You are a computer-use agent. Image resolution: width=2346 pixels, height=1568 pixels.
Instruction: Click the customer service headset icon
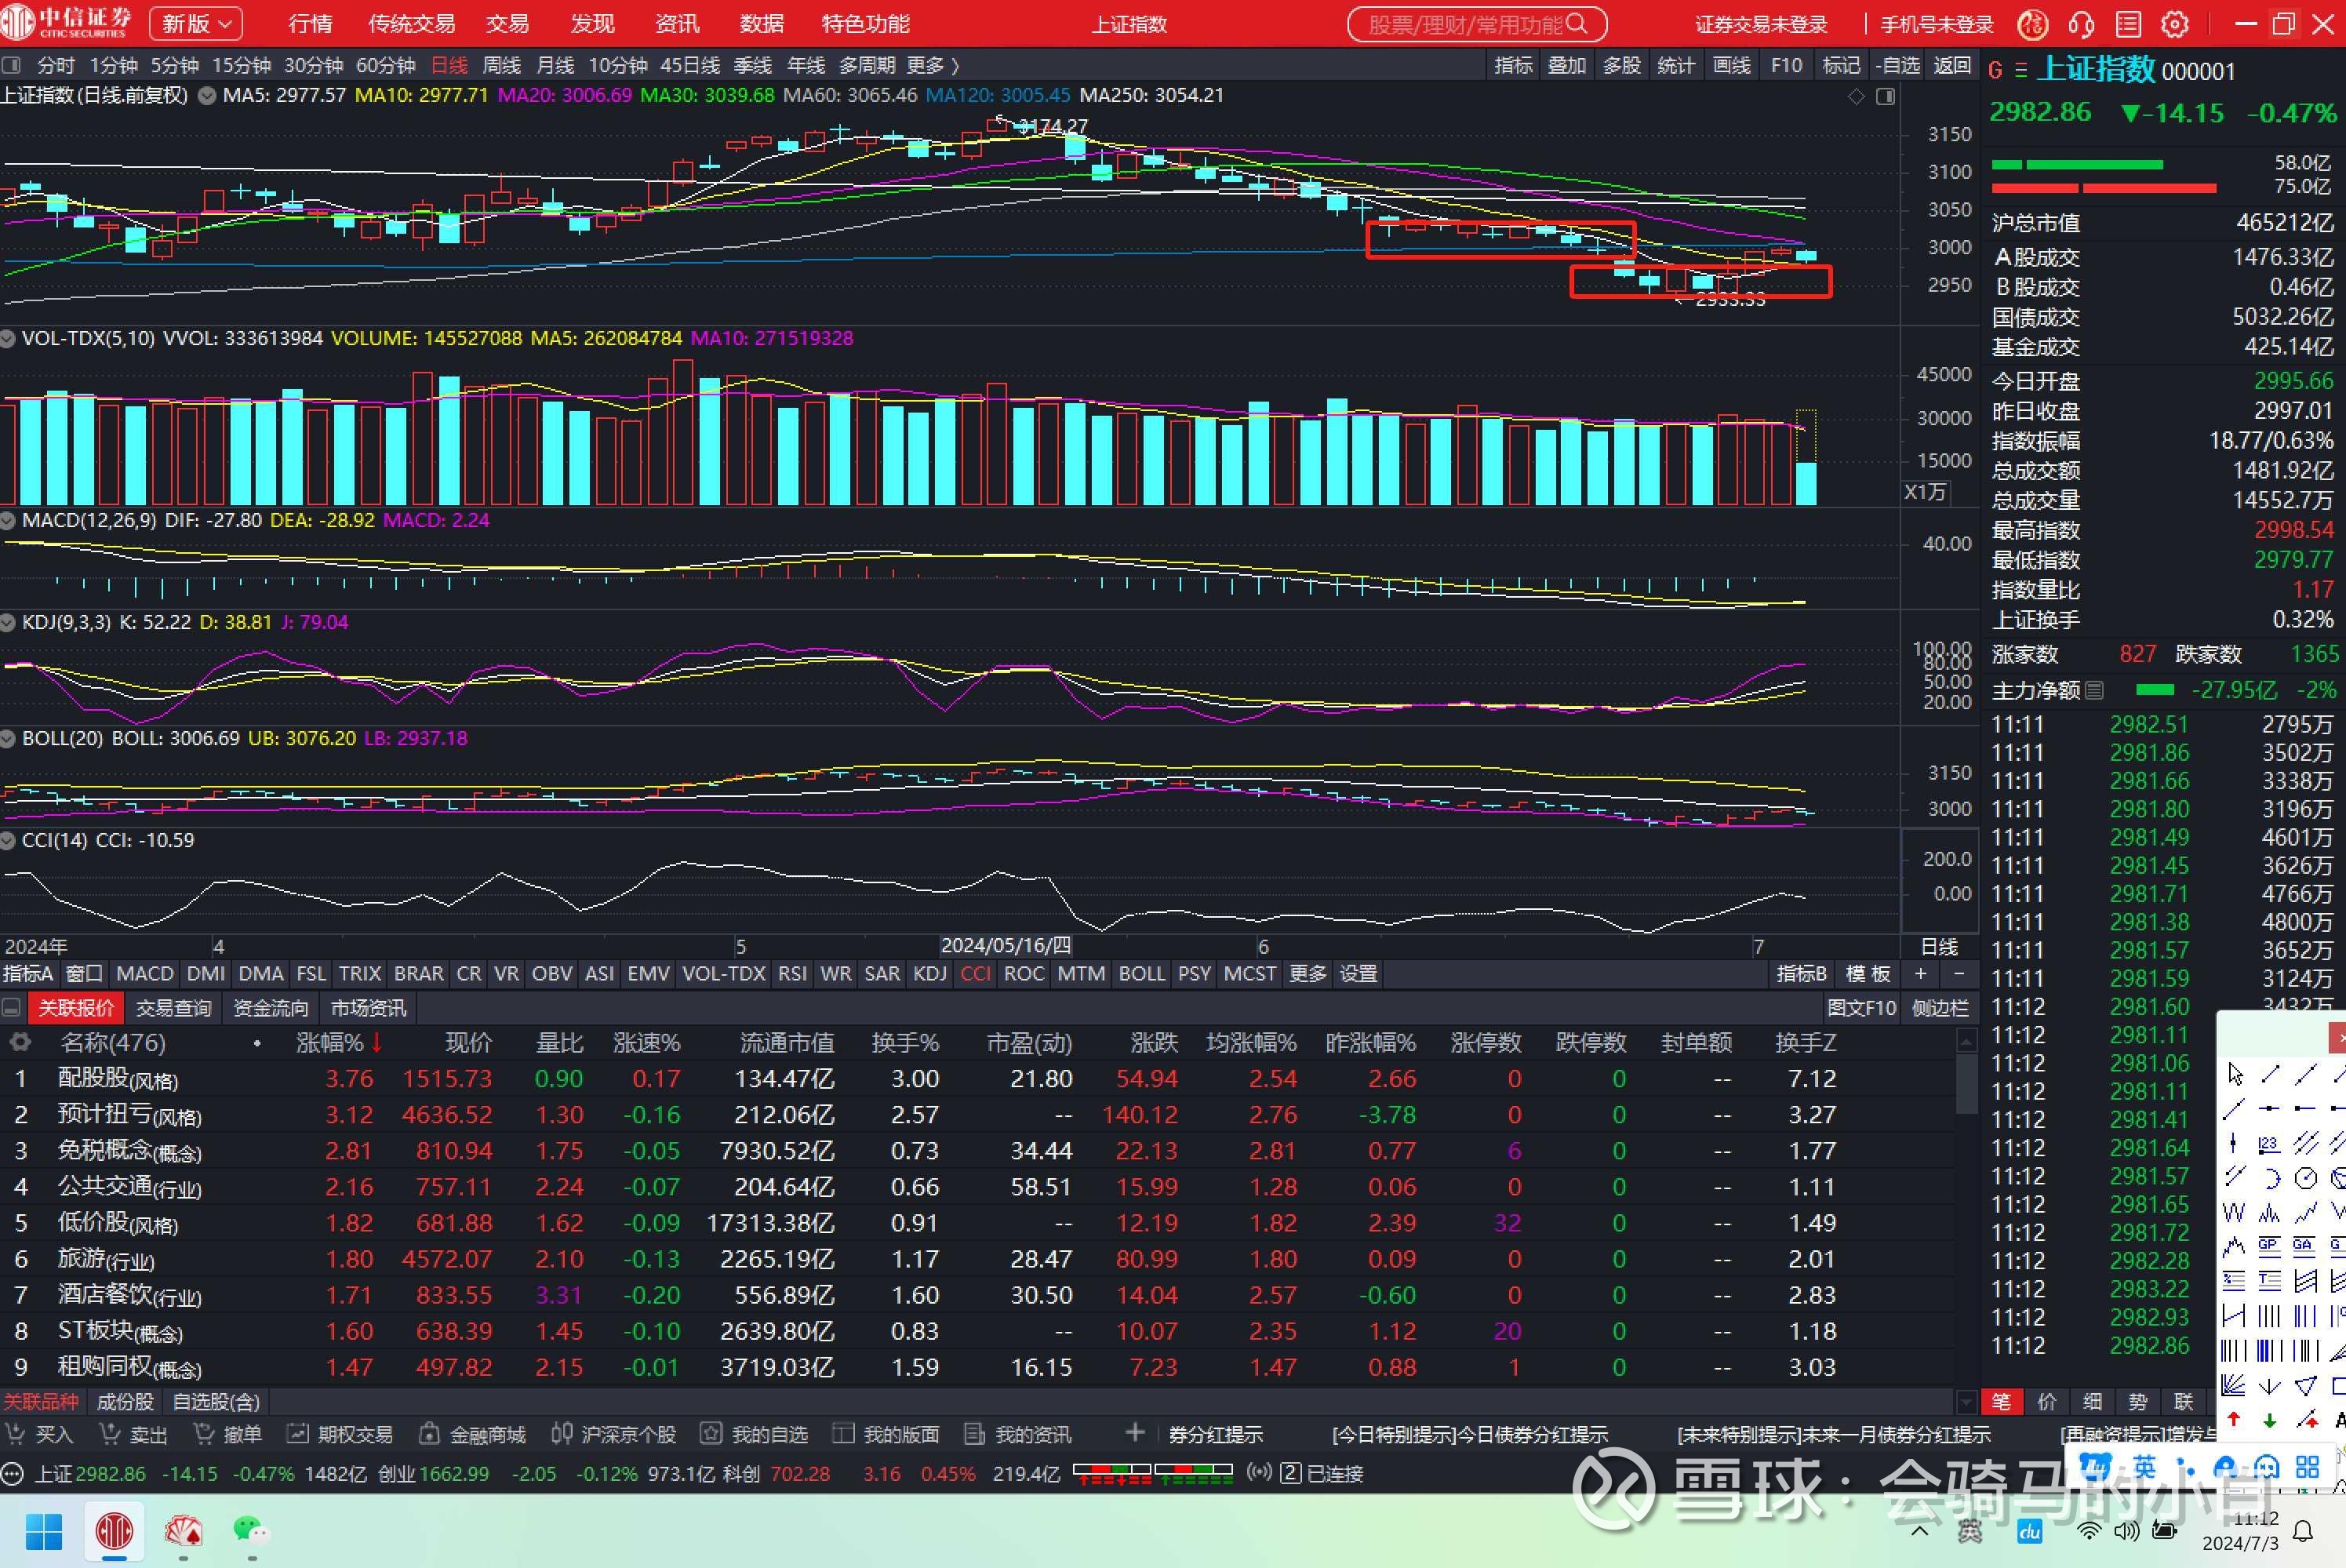click(2082, 23)
